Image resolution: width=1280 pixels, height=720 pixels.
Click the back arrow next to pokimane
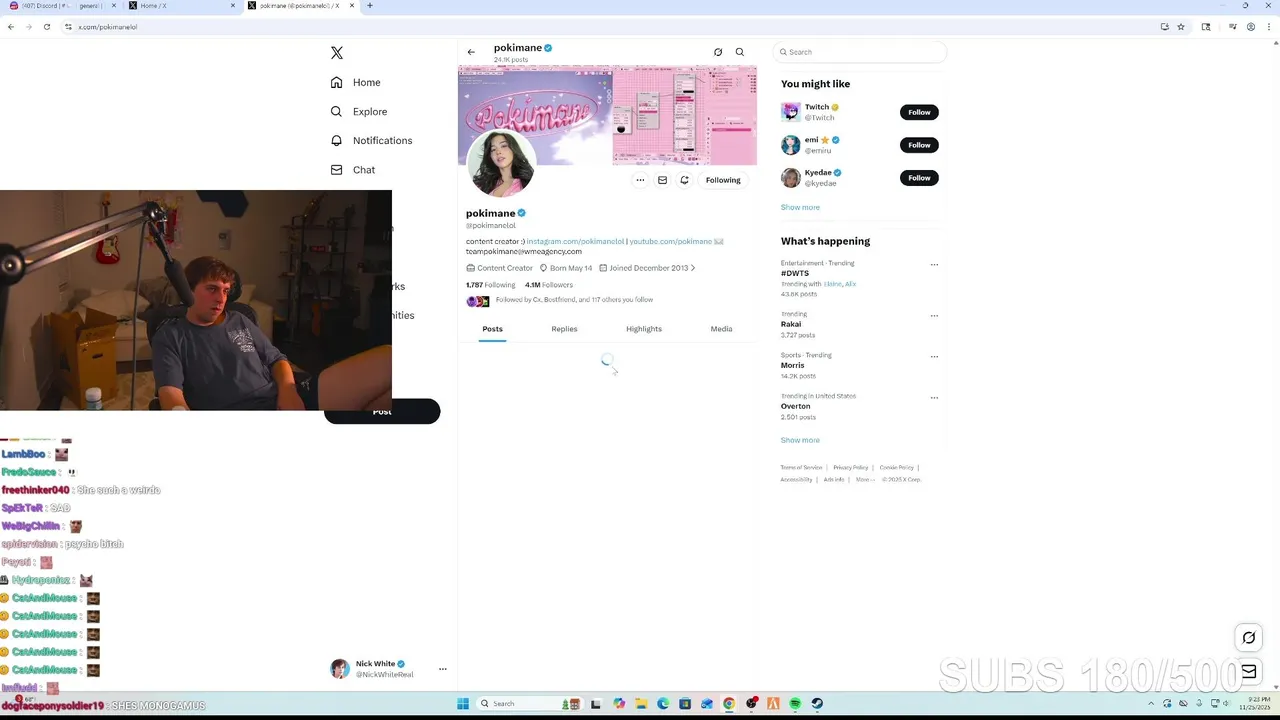click(x=471, y=52)
